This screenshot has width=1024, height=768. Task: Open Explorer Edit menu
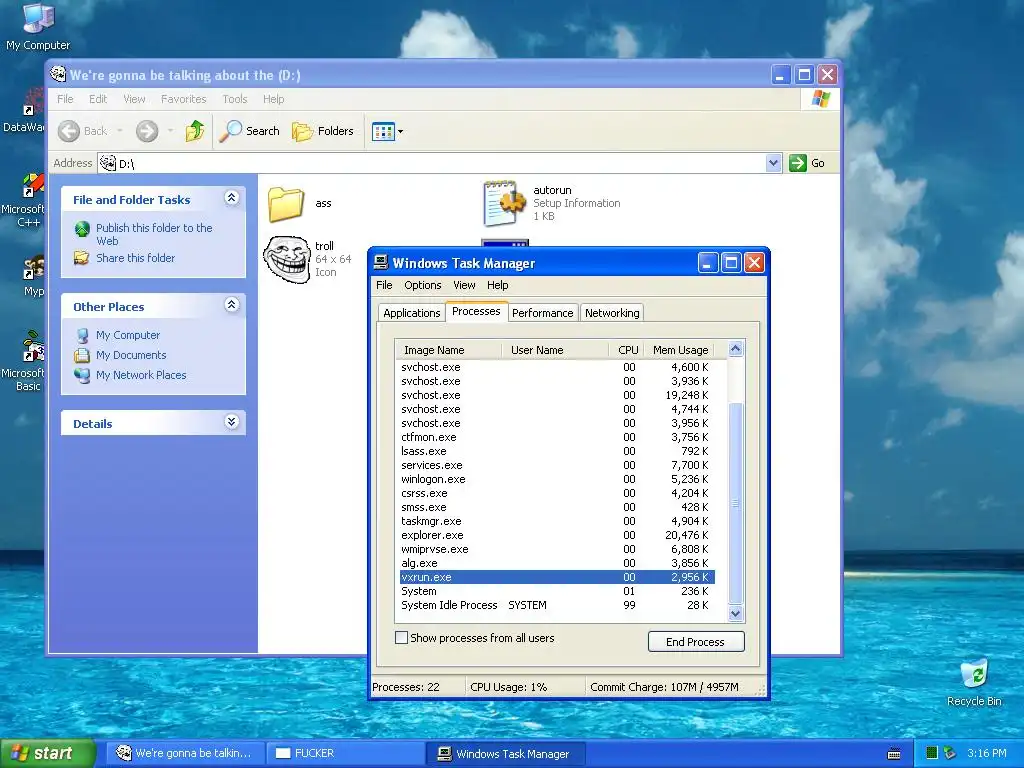click(98, 99)
